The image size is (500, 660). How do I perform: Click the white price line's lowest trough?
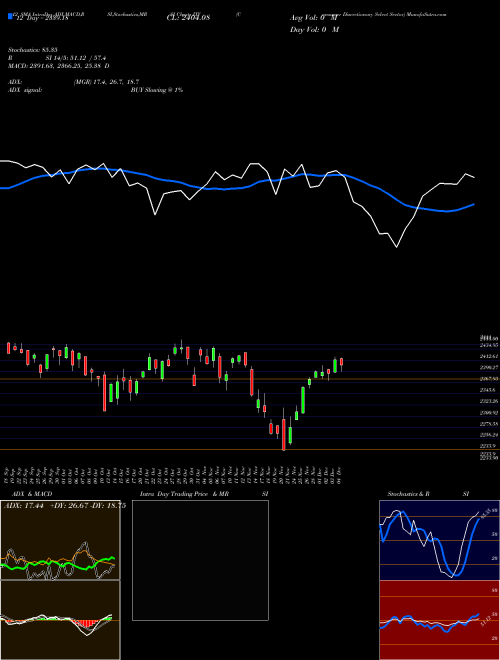tap(396, 247)
